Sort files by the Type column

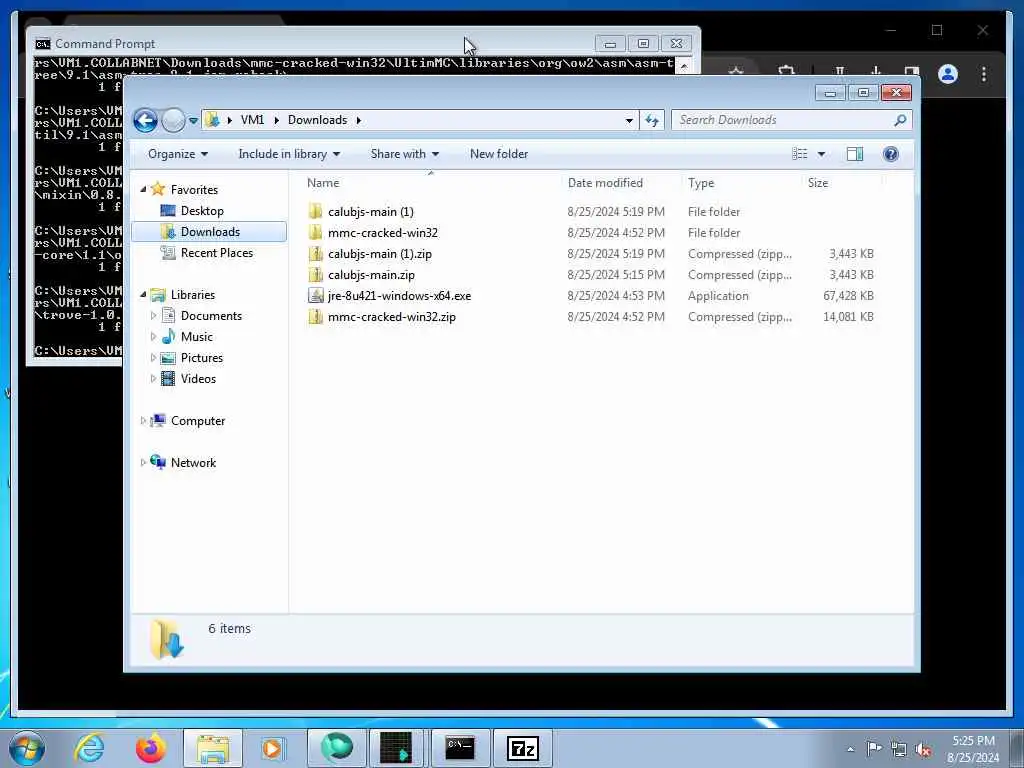click(701, 183)
